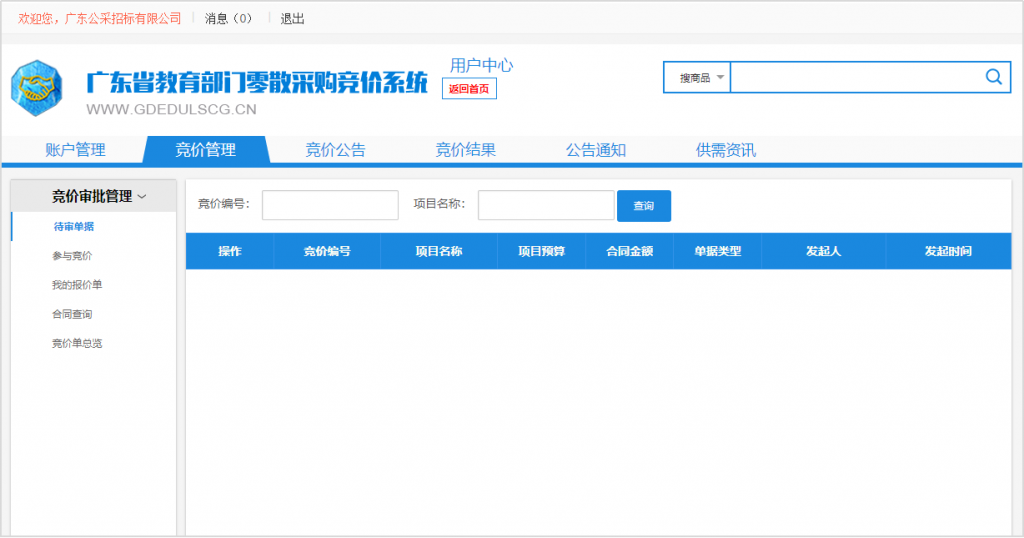Click the search magnifier icon
Viewport: 1024px width, 538px height.
[x=993, y=77]
